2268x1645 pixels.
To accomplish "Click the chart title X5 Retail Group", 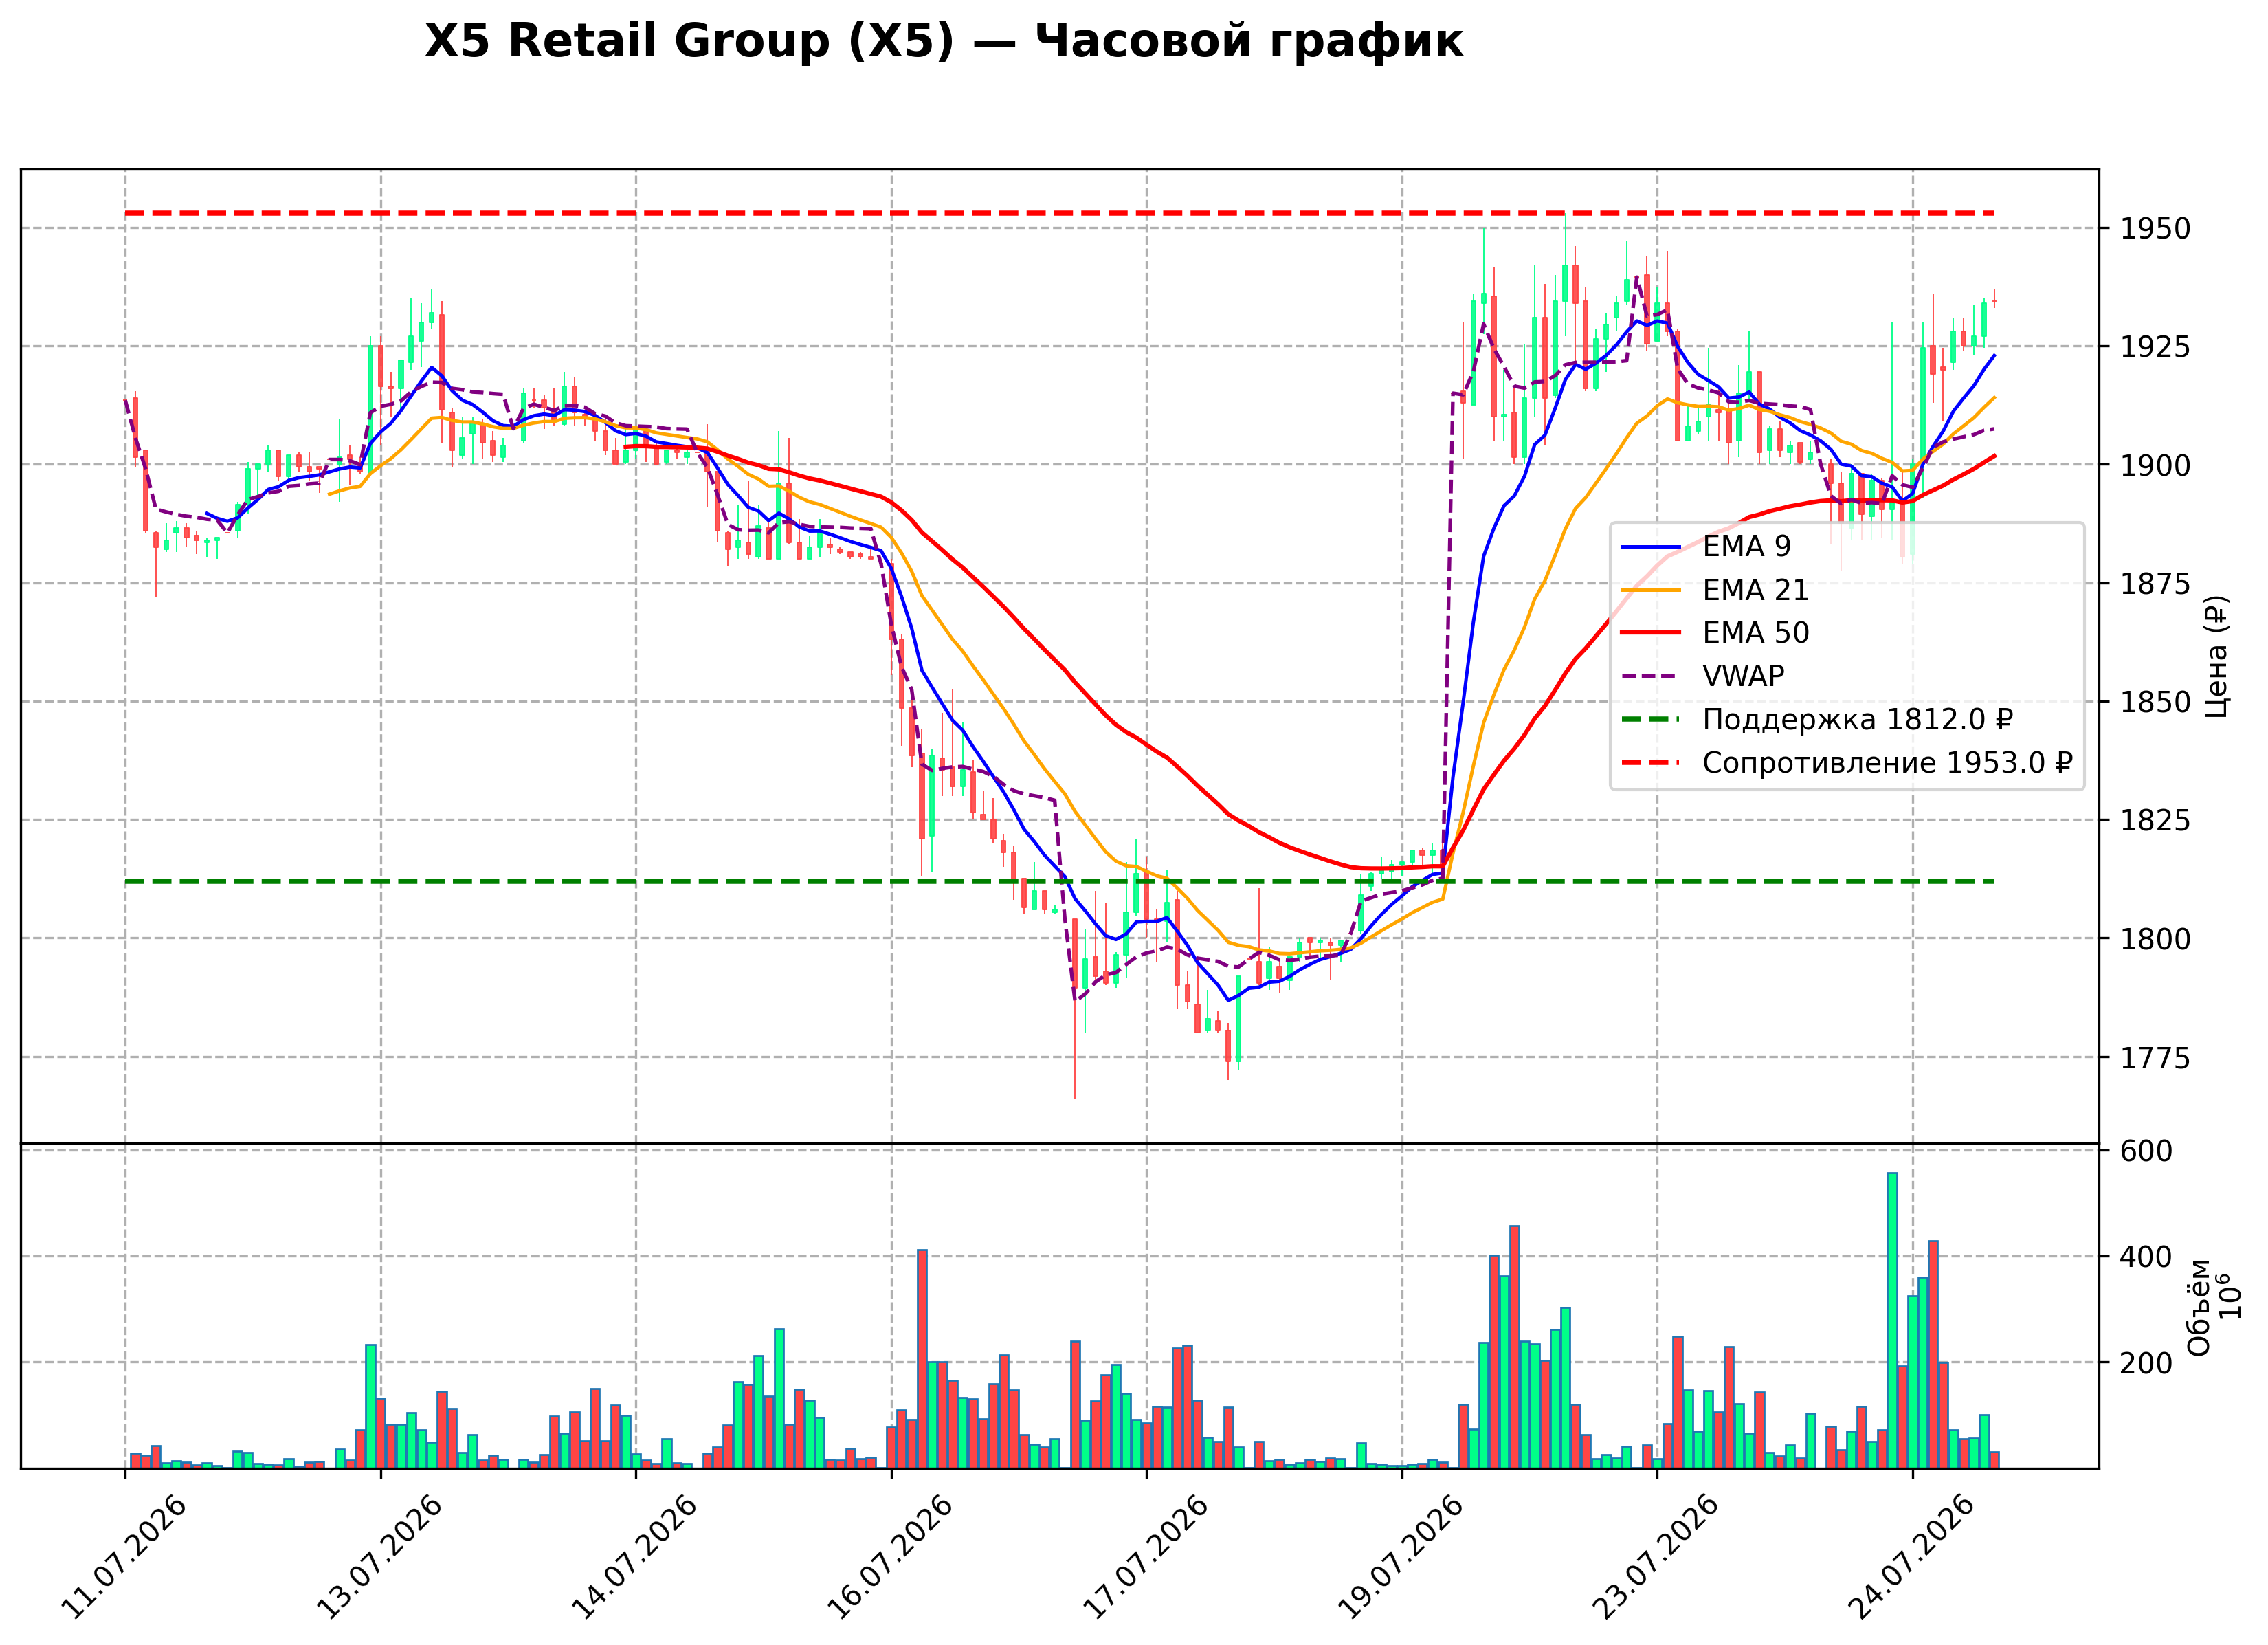I will point(943,42).
